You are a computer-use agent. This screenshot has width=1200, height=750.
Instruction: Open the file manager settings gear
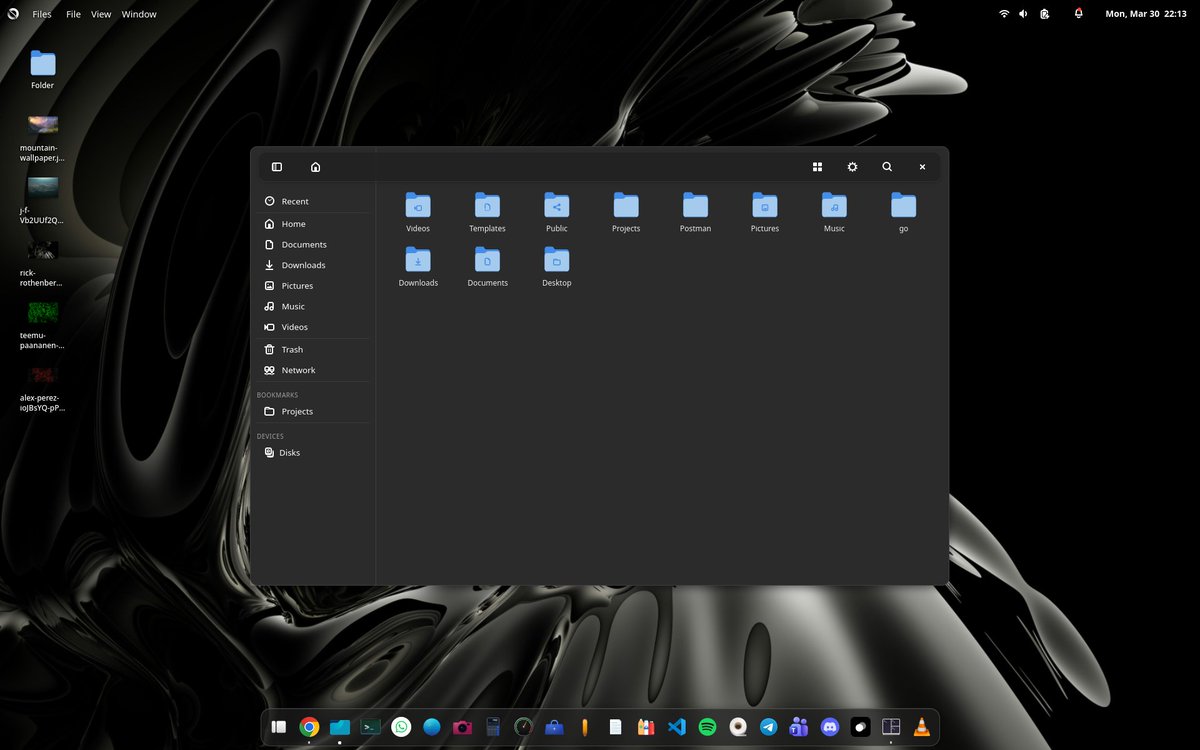pyautogui.click(x=851, y=166)
